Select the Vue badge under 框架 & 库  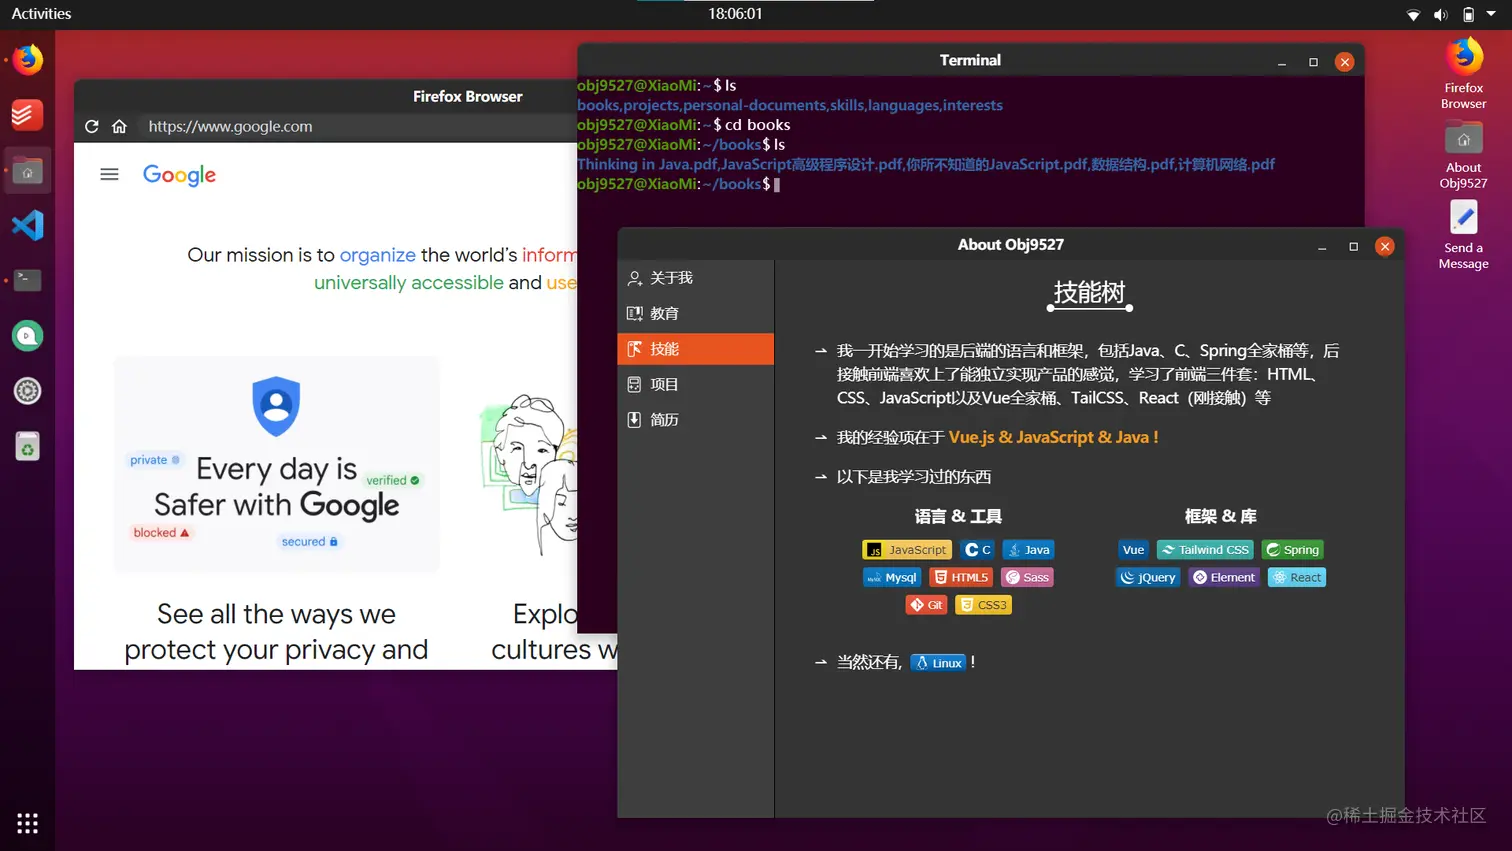click(x=1132, y=549)
